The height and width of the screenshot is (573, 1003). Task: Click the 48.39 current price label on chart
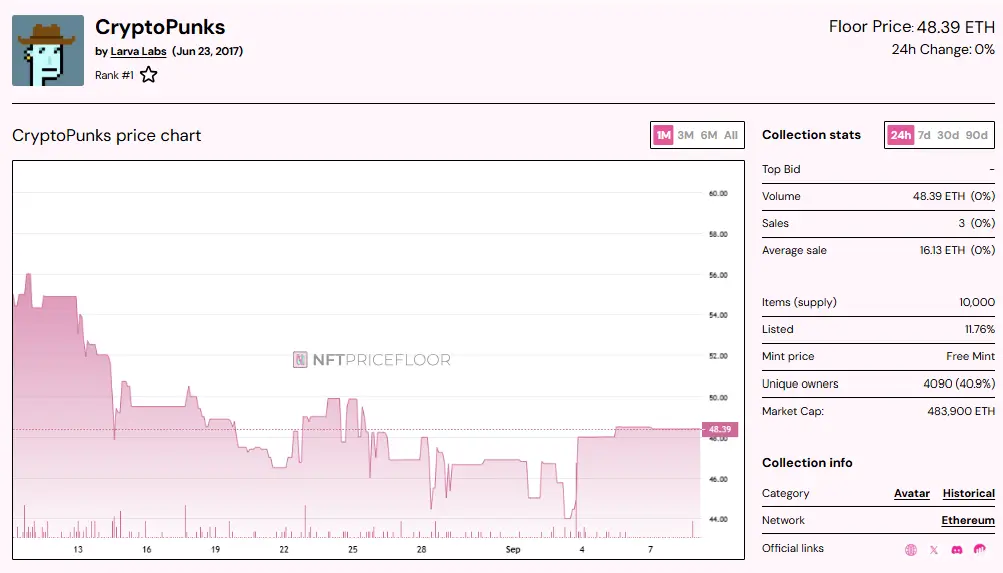(720, 430)
